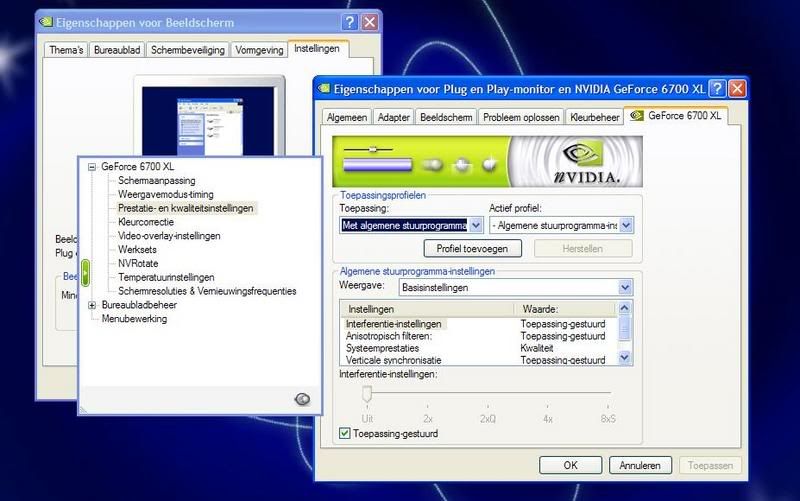Select Schermresoluties & Vernieuwingsfrequenties tree item
This screenshot has width=800, height=501.
tap(207, 291)
